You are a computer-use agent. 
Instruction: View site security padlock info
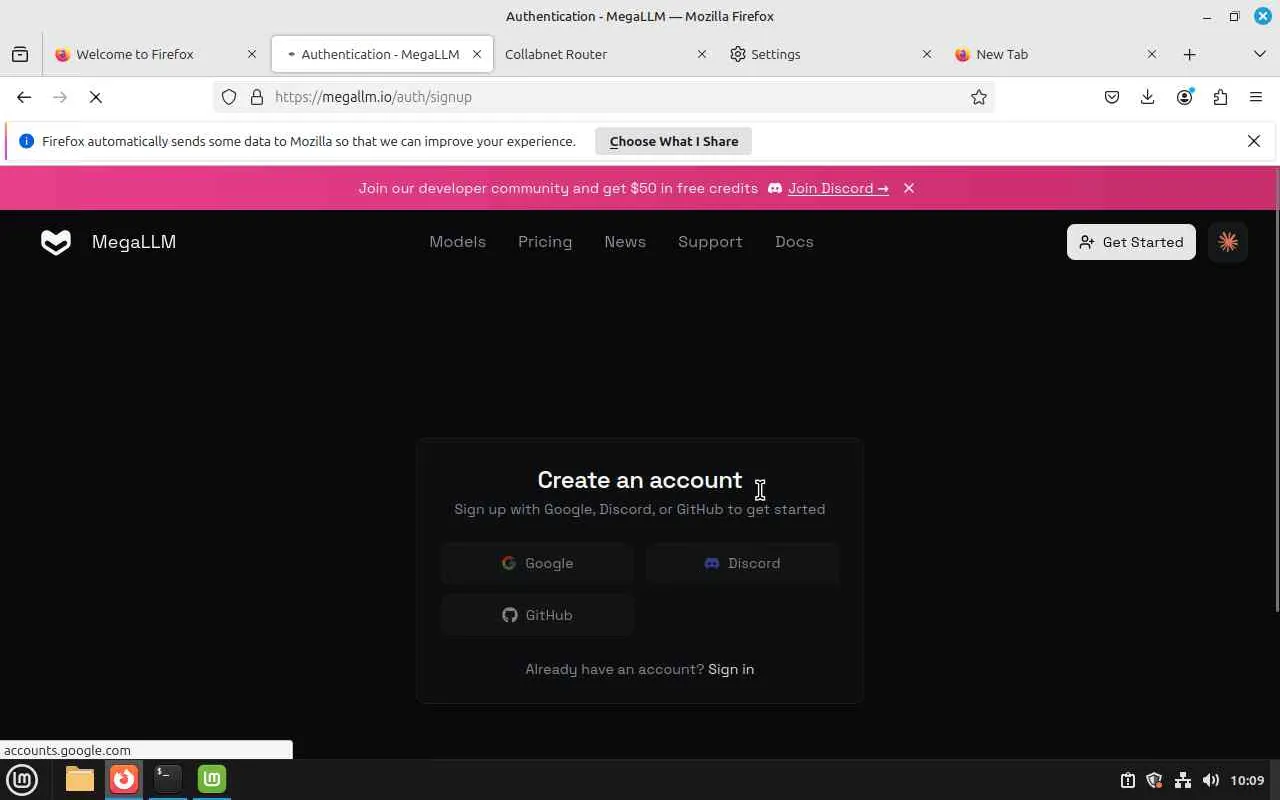pos(257,97)
